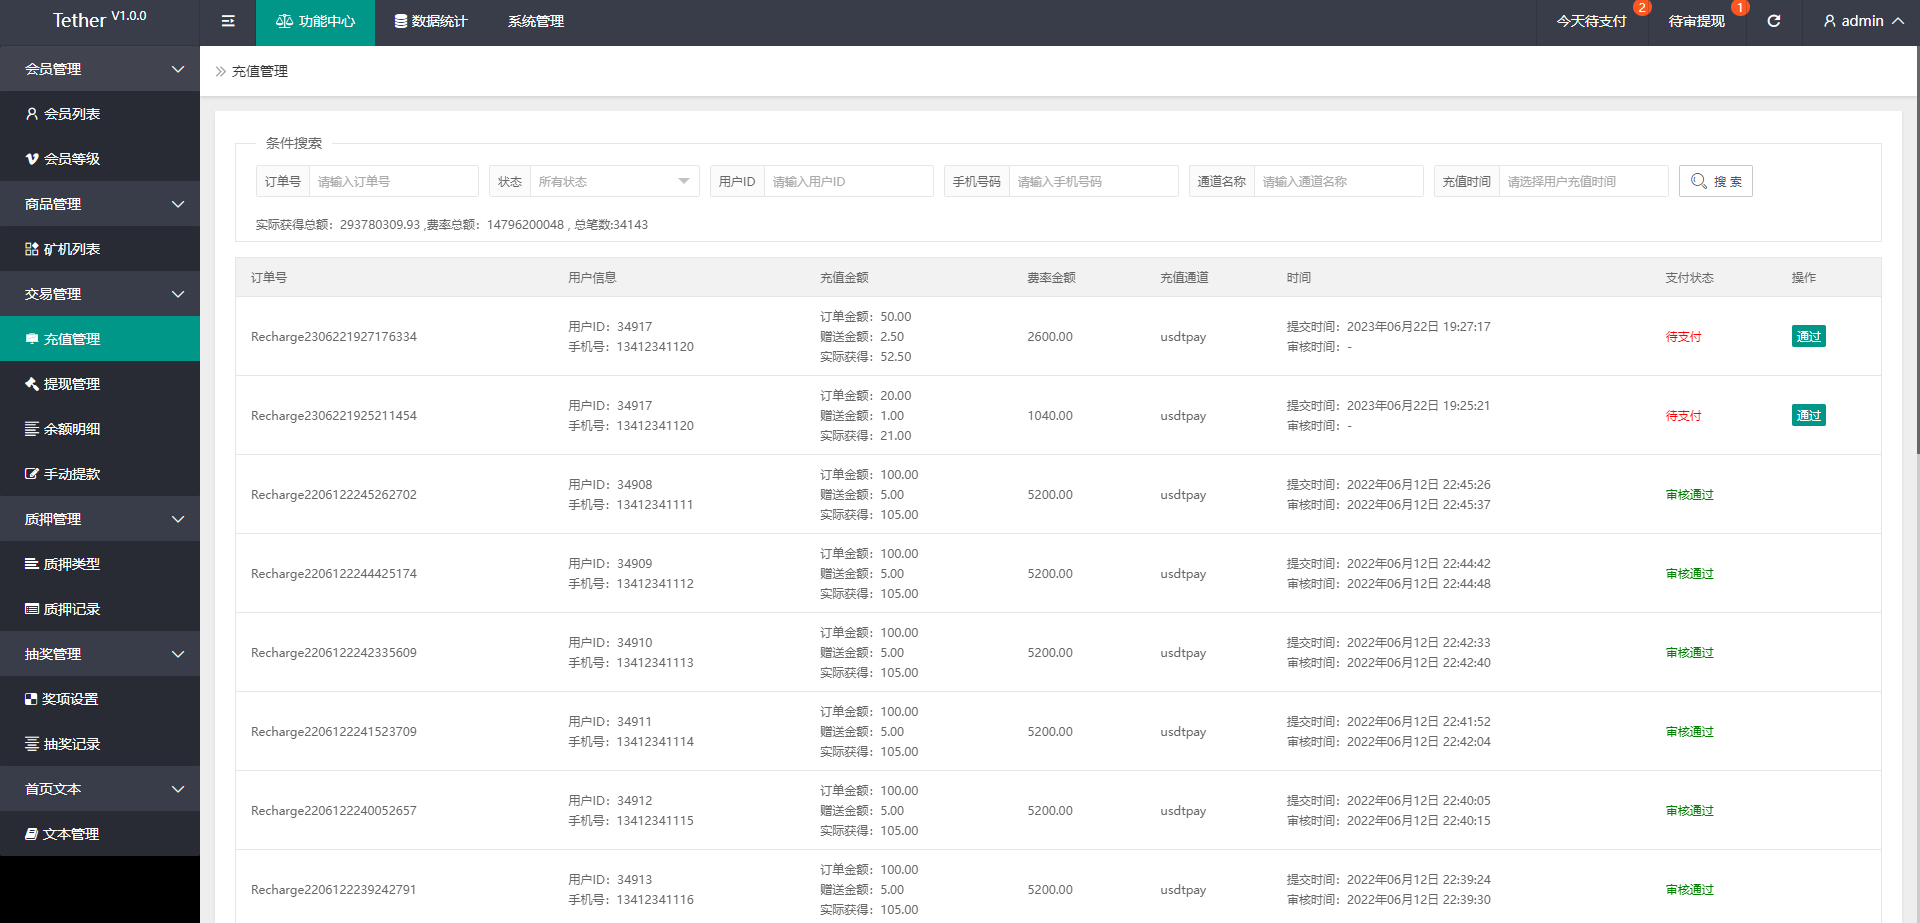Click the Tether V1.0.0 logo
This screenshot has width=1920, height=923.
99,20
